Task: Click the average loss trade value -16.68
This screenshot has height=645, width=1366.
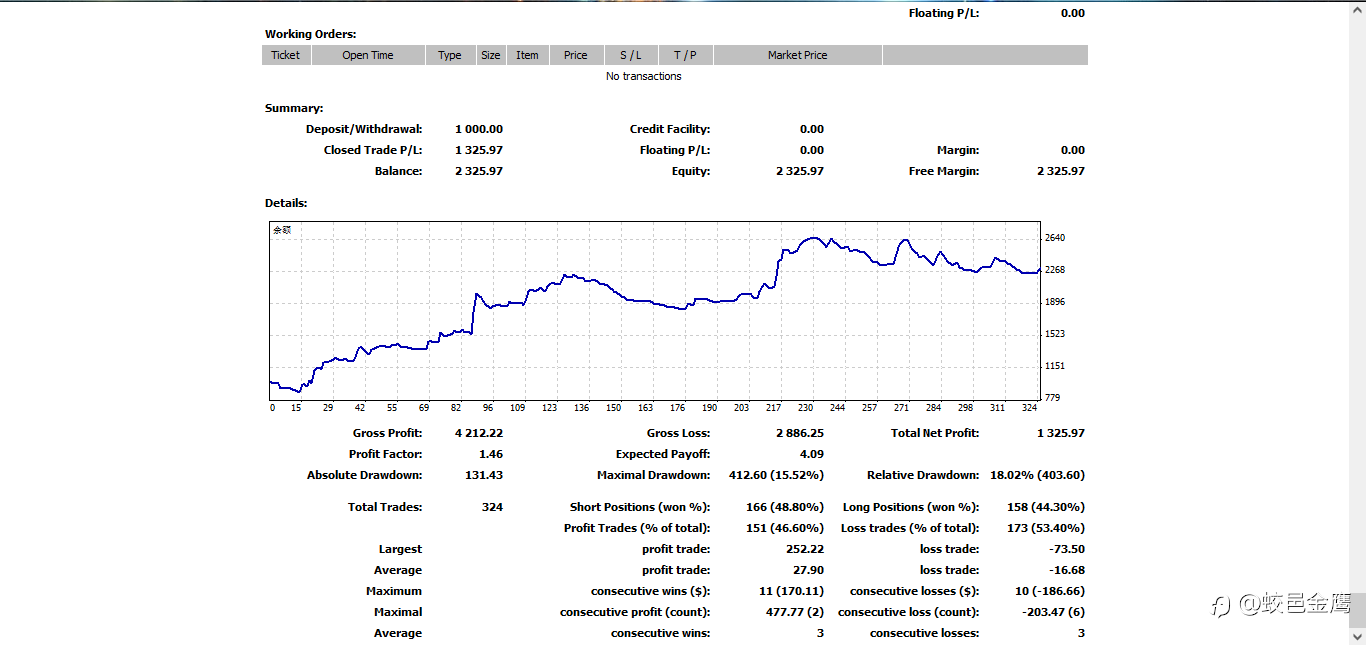Action: click(1067, 570)
